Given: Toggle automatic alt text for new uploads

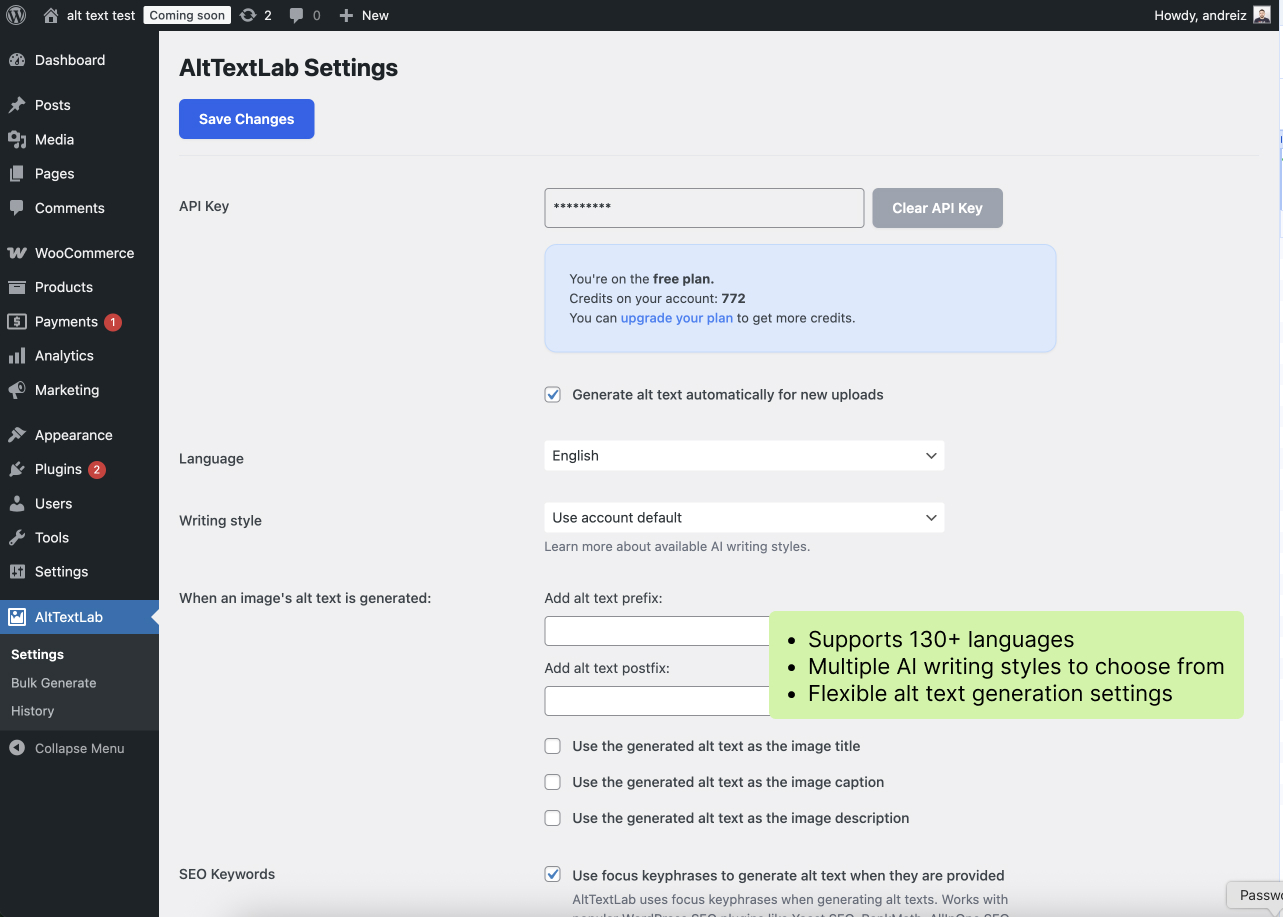Looking at the screenshot, I should tap(553, 395).
